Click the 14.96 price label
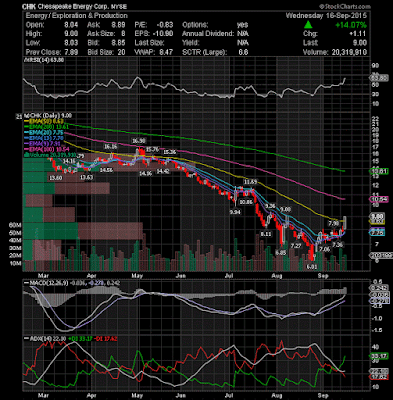 (x=145, y=173)
